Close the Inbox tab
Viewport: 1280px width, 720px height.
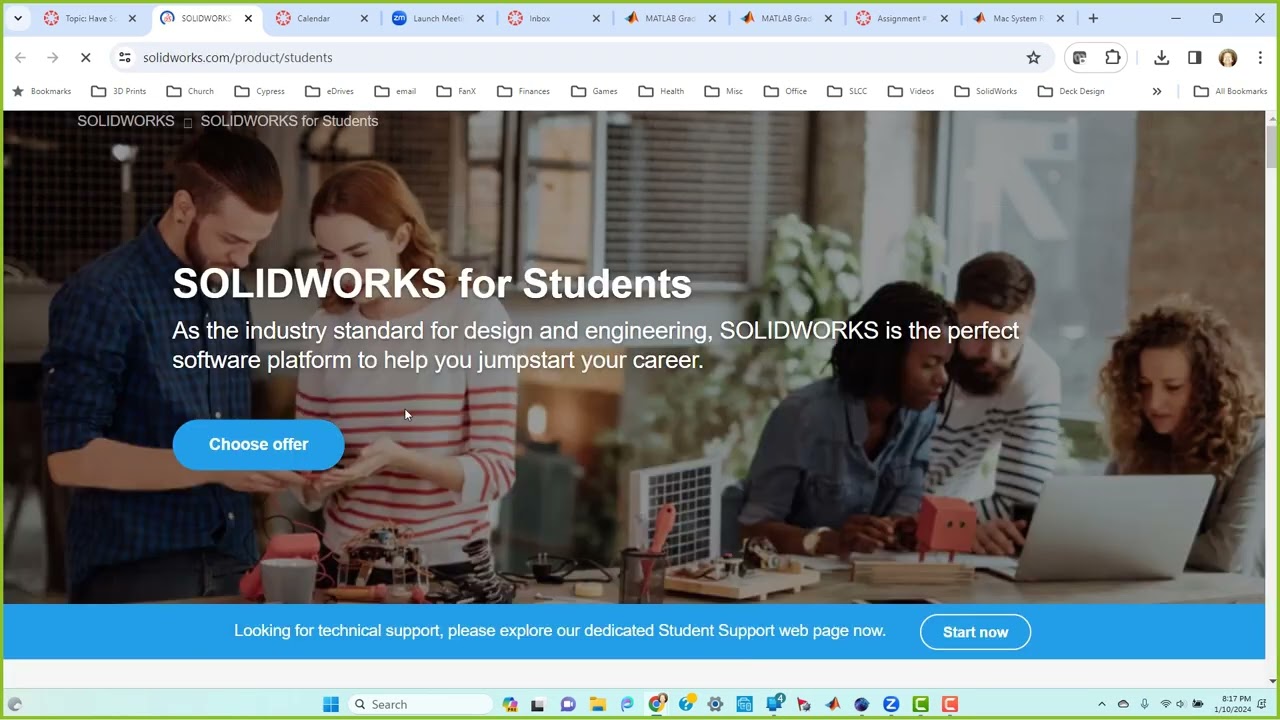[x=596, y=18]
